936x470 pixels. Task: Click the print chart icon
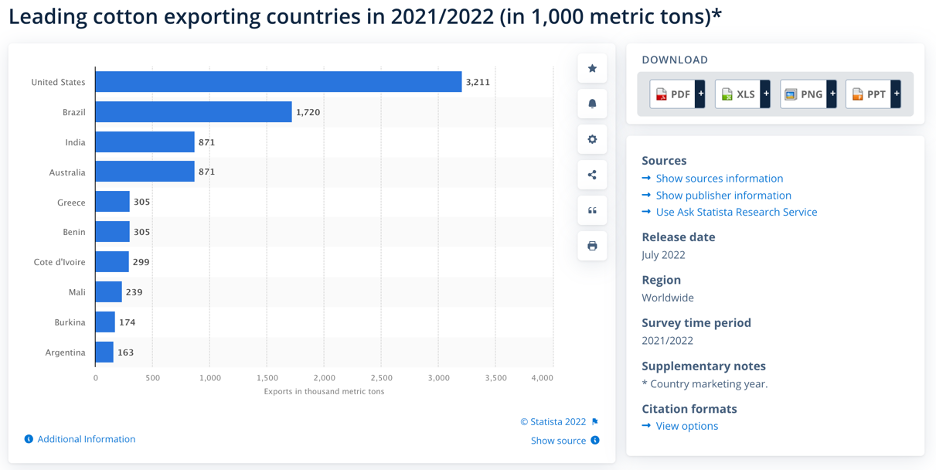[x=592, y=246]
